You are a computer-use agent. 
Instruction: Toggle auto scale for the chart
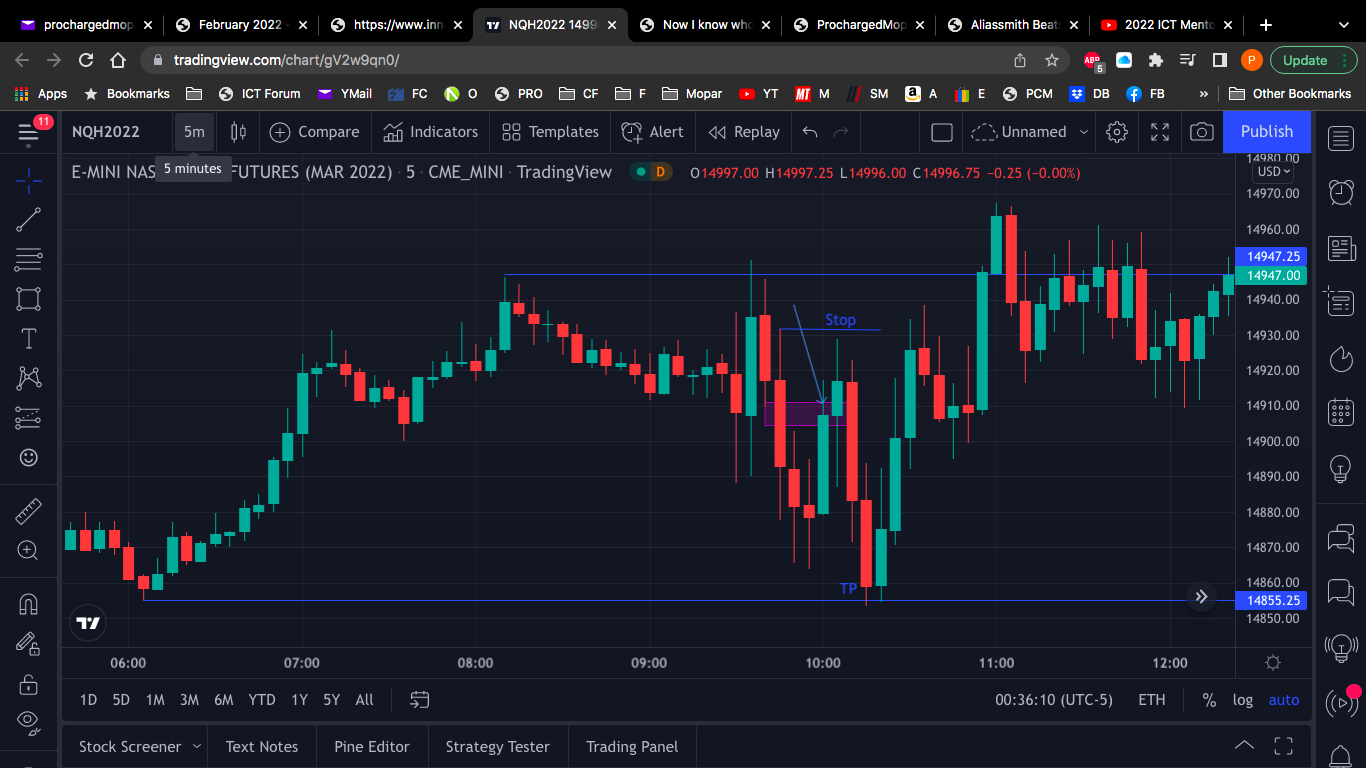click(x=1284, y=700)
